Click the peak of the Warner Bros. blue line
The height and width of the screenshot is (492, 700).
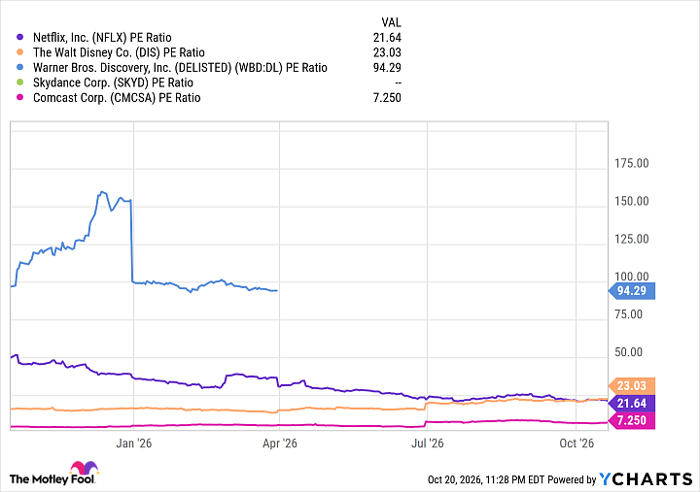click(102, 192)
